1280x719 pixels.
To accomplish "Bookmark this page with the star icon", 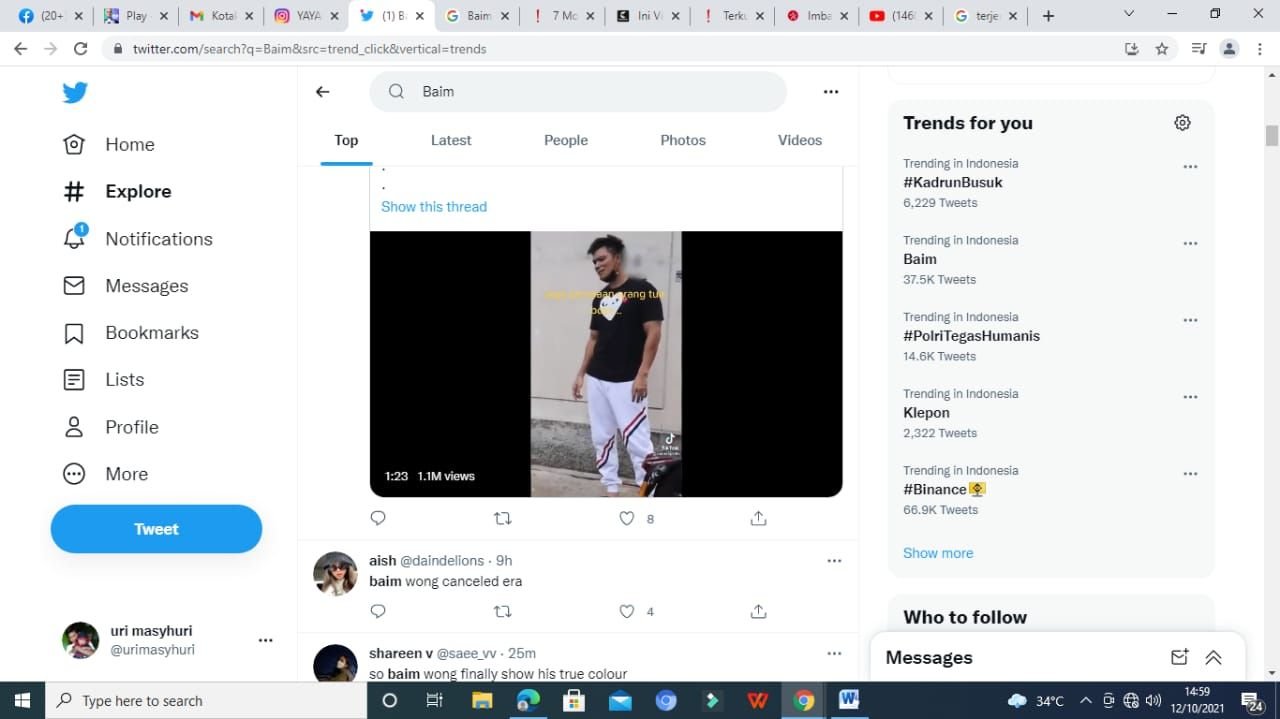I will (x=1162, y=49).
